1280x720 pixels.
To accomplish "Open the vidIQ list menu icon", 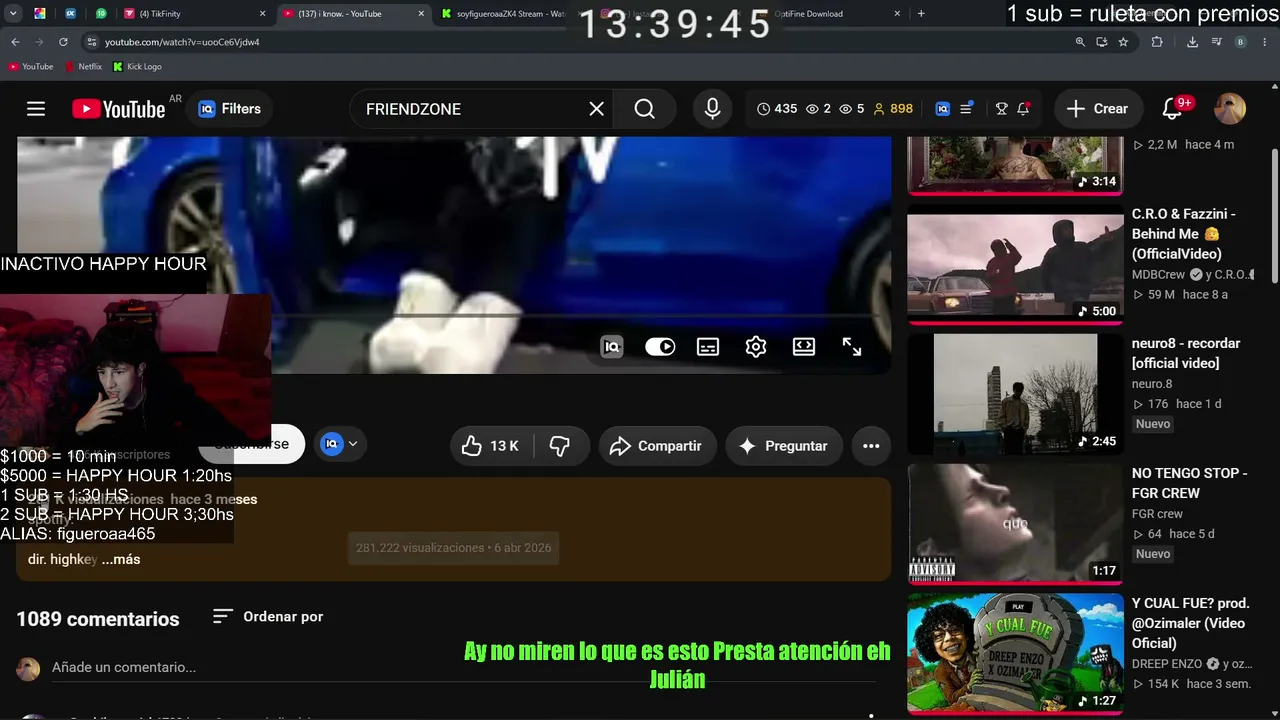I will click(967, 109).
